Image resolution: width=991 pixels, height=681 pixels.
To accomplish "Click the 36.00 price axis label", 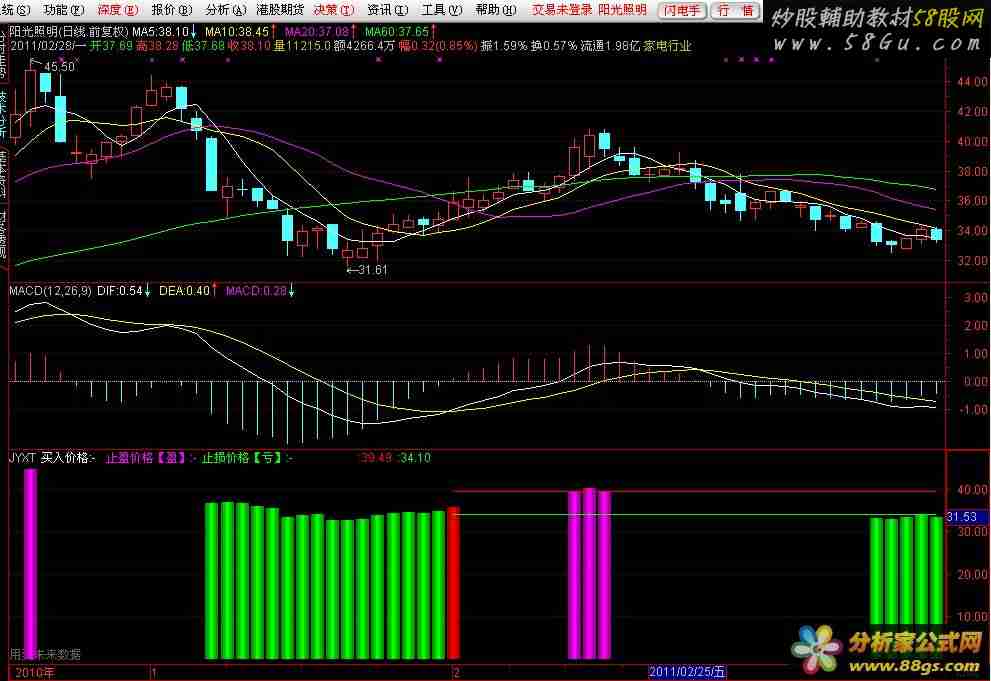I will click(972, 201).
